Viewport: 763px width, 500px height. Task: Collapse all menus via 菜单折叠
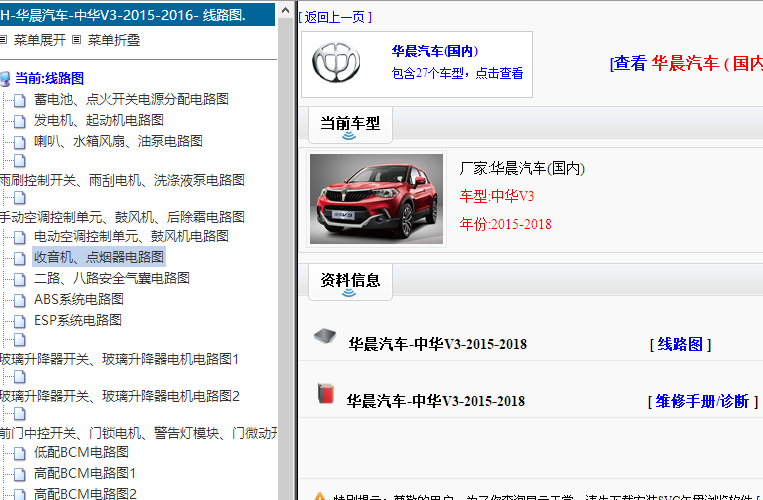click(113, 40)
